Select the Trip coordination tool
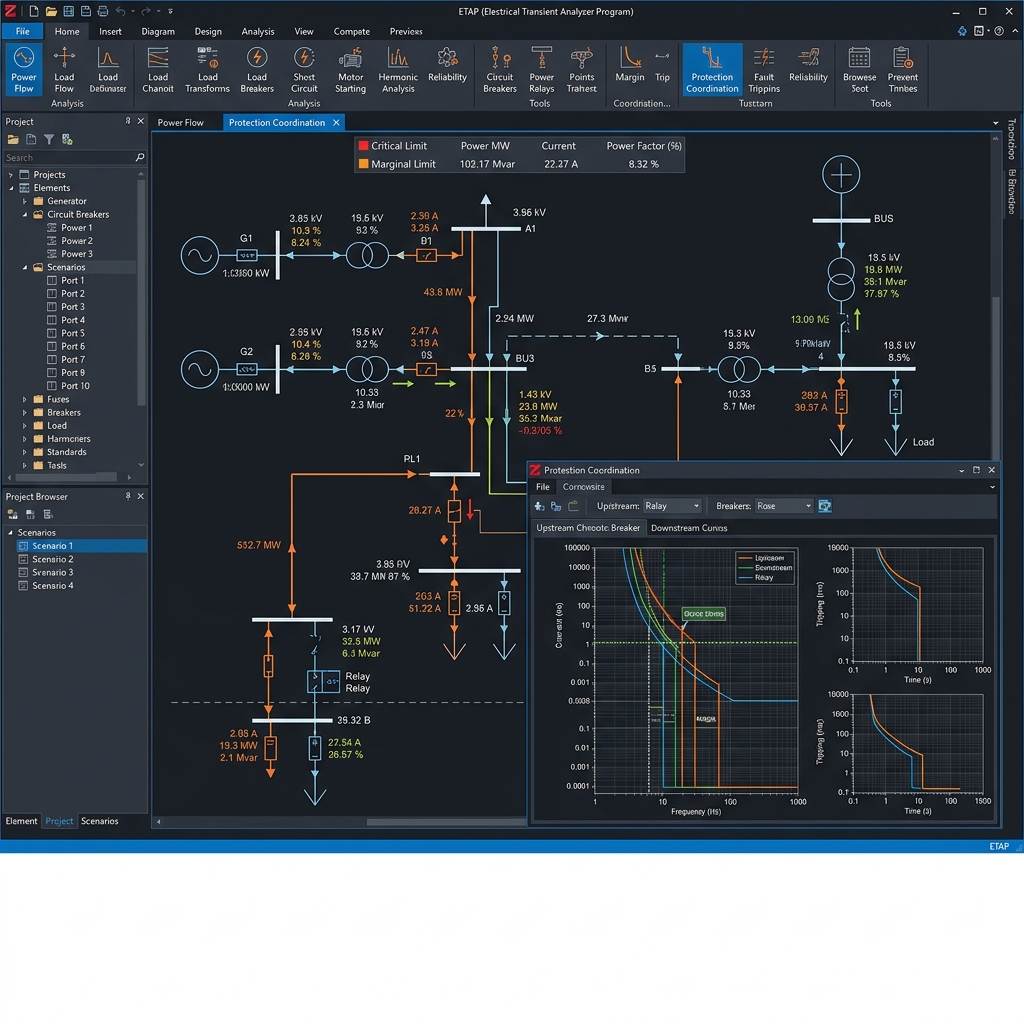Screen dimensions: 1024x1024 coord(662,65)
